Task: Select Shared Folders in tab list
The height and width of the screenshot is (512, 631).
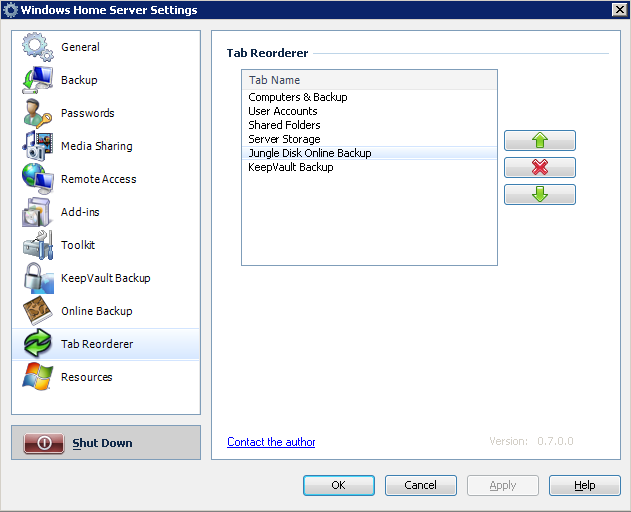Action: (x=369, y=125)
